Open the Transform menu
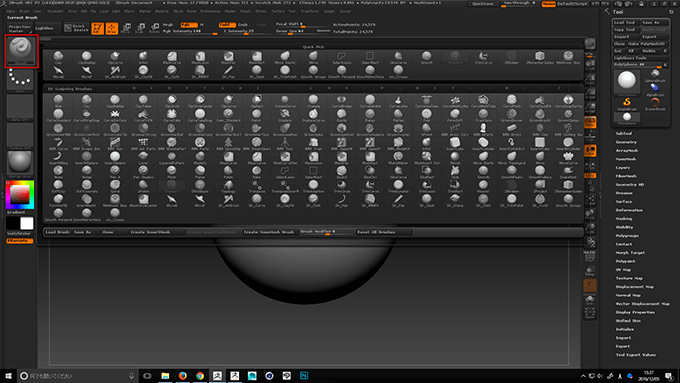Viewport: 680px width, 383px height. pos(309,11)
